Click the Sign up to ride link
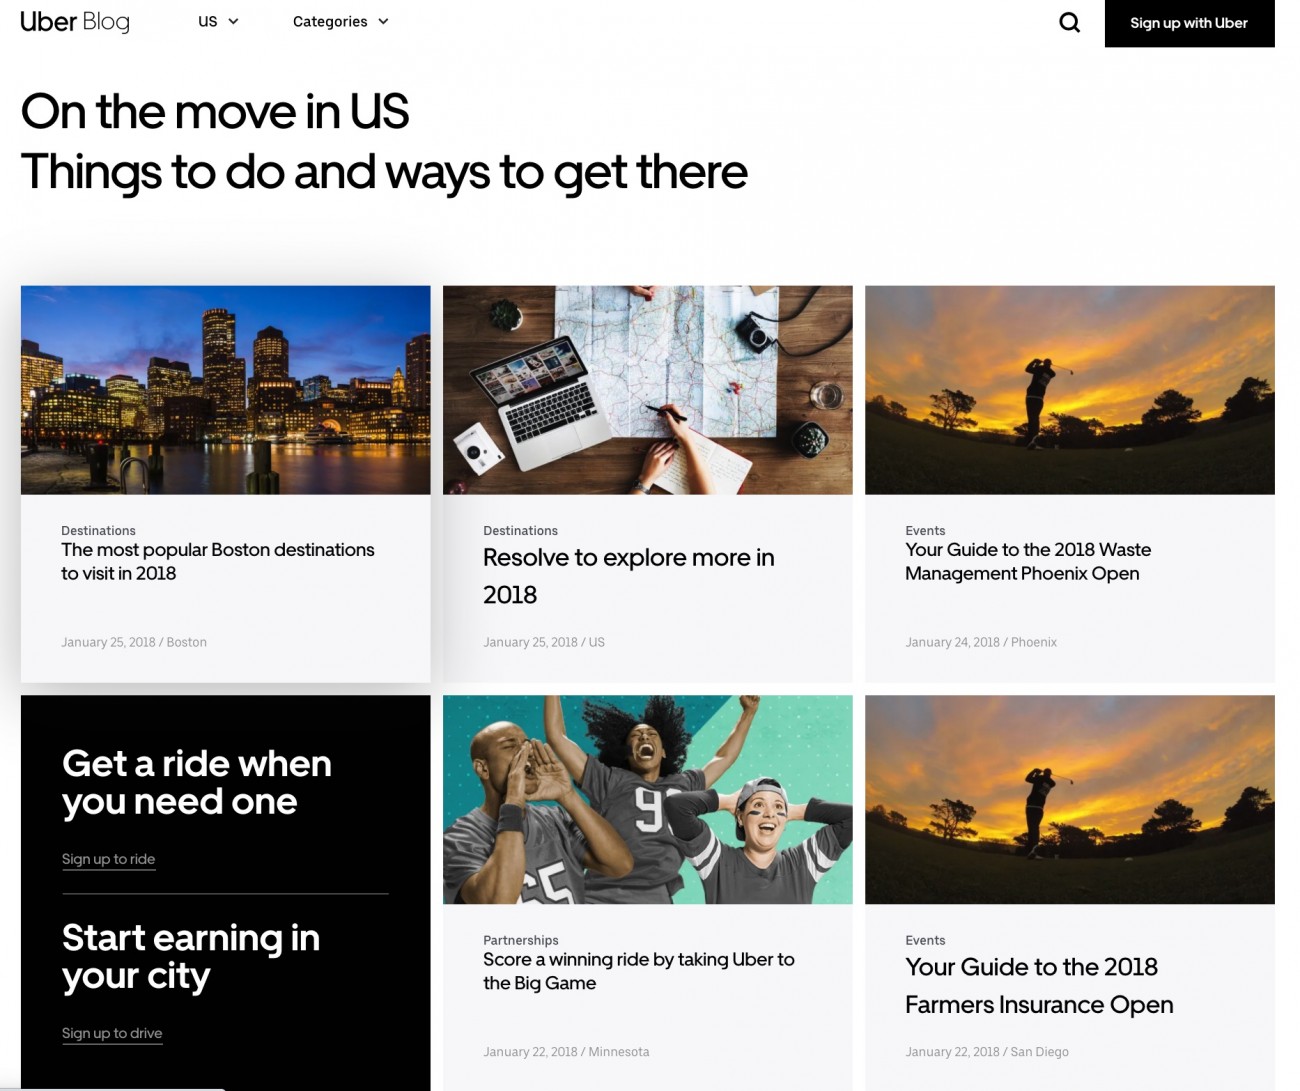Image resolution: width=1300 pixels, height=1091 pixels. 108,859
